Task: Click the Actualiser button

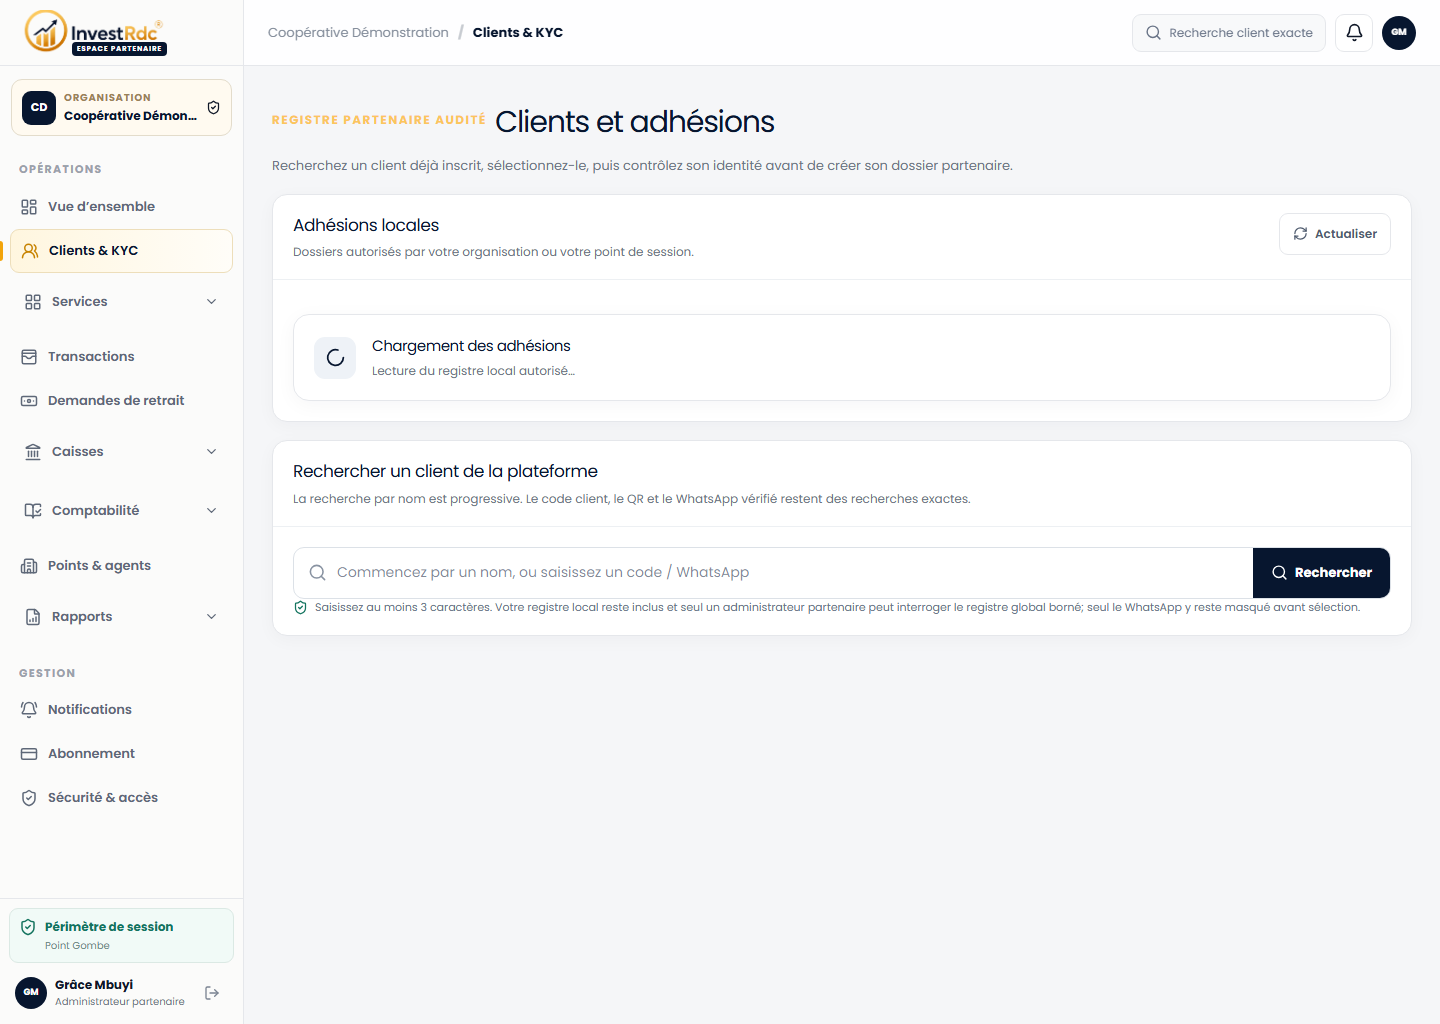Action: pos(1335,234)
